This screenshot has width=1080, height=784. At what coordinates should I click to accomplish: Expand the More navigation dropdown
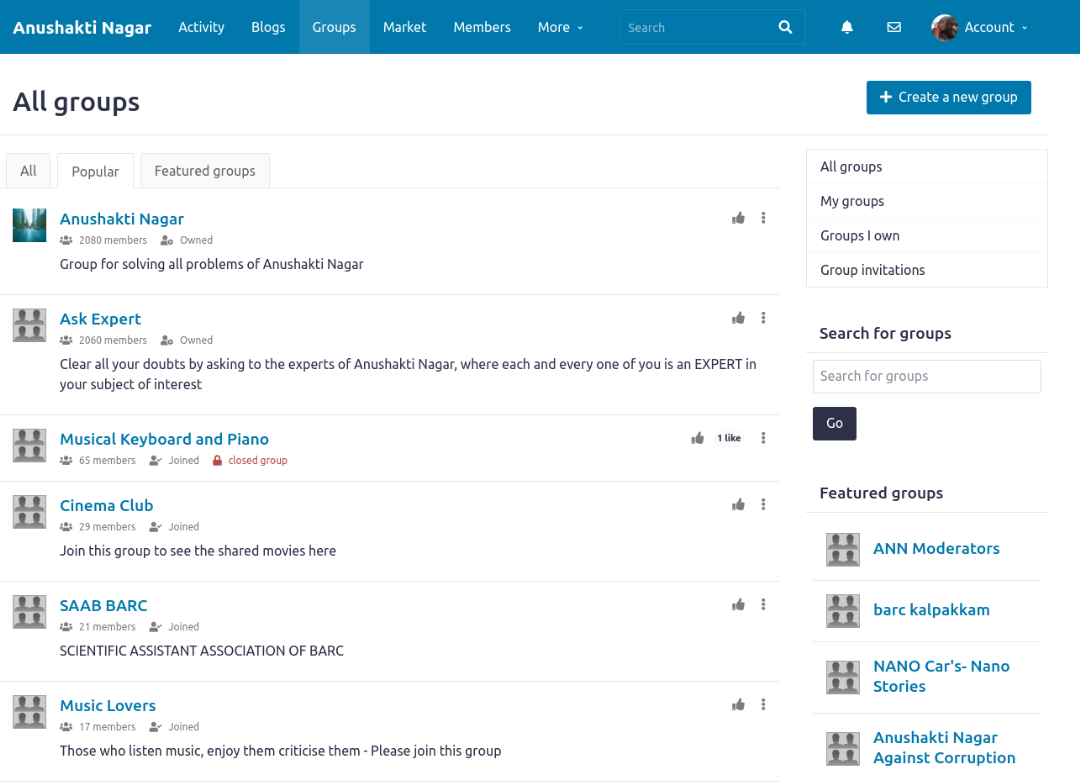[x=560, y=27]
